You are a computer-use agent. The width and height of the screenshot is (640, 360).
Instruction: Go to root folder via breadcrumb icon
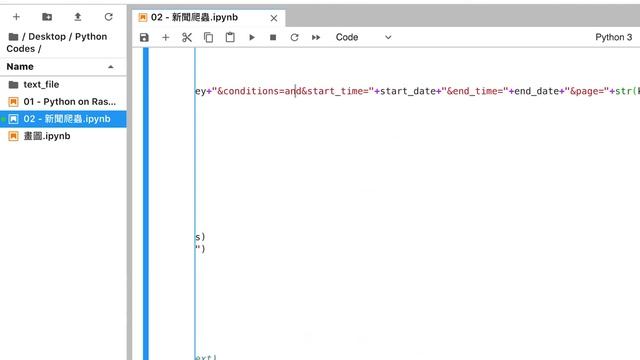pos(13,37)
